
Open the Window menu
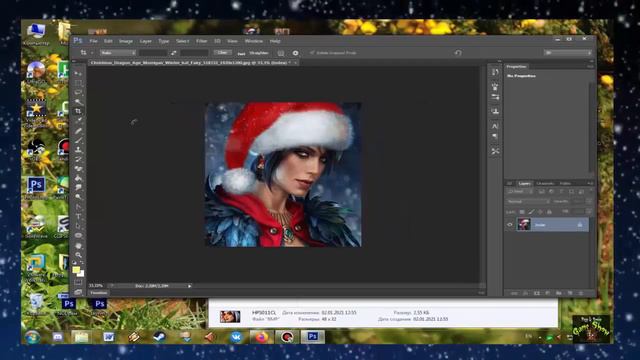pos(253,41)
